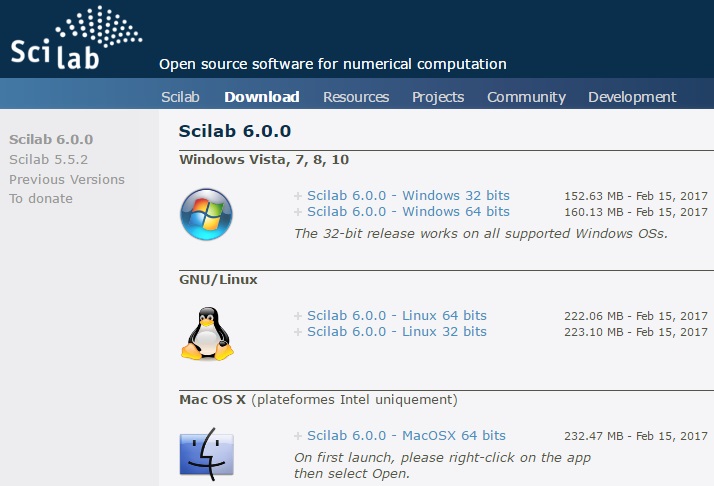Download Scilab 6.0.0 - Linux 32 bits

pos(397,331)
